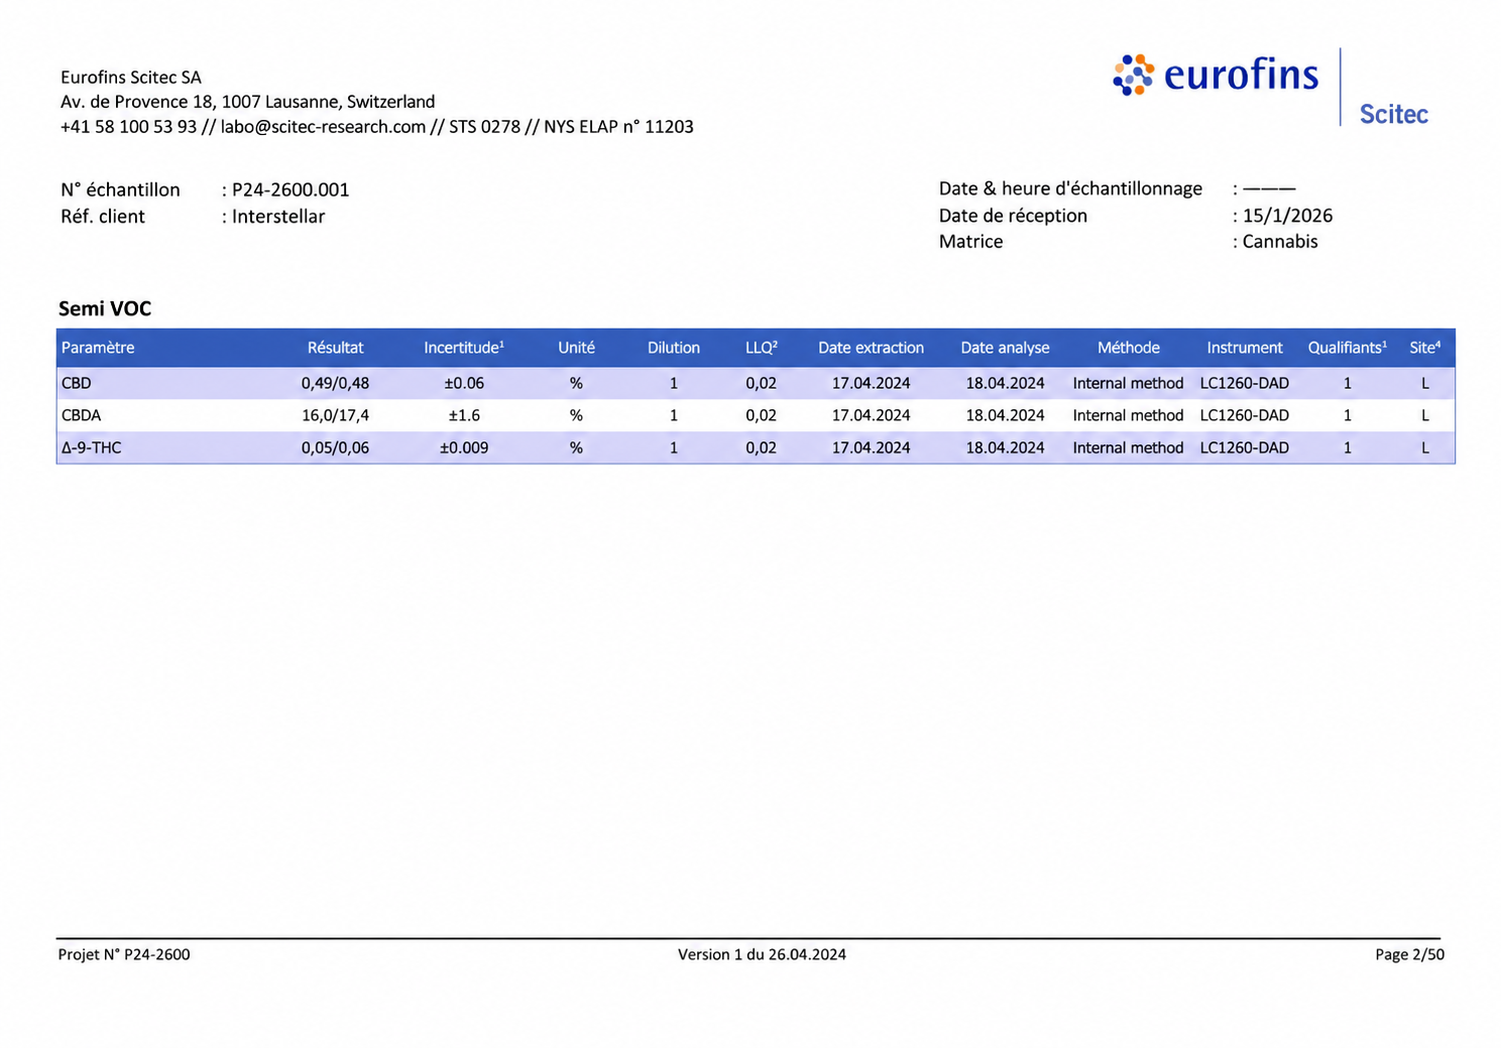Click the CBD row parameter cell

tap(76, 383)
